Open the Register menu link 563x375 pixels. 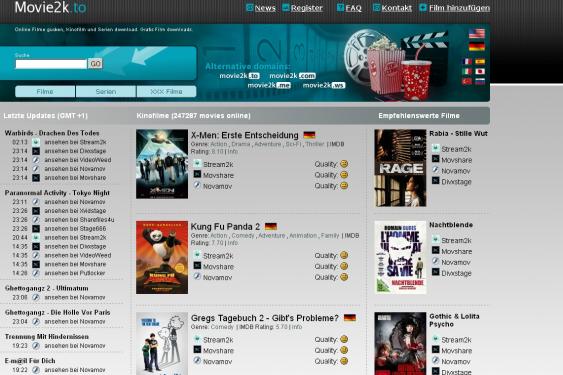coord(307,8)
